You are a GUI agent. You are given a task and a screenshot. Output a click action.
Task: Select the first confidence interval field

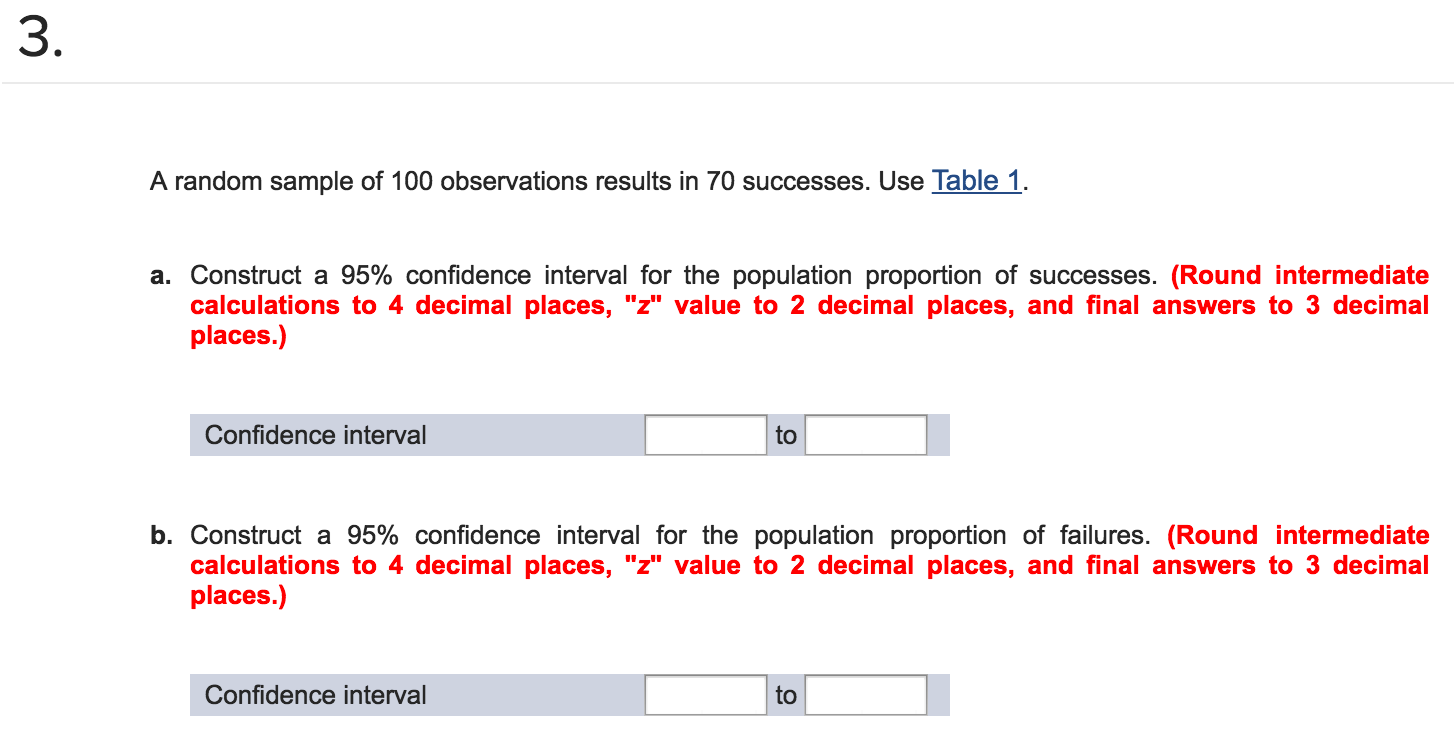point(705,434)
